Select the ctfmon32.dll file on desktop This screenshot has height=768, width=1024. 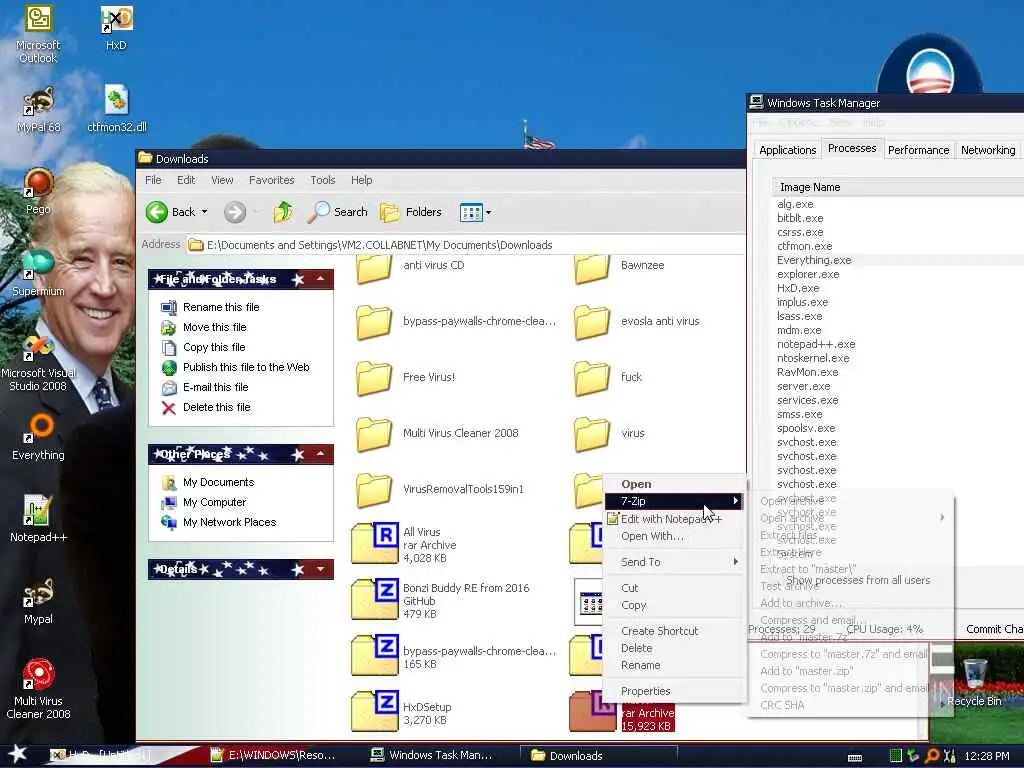[117, 108]
